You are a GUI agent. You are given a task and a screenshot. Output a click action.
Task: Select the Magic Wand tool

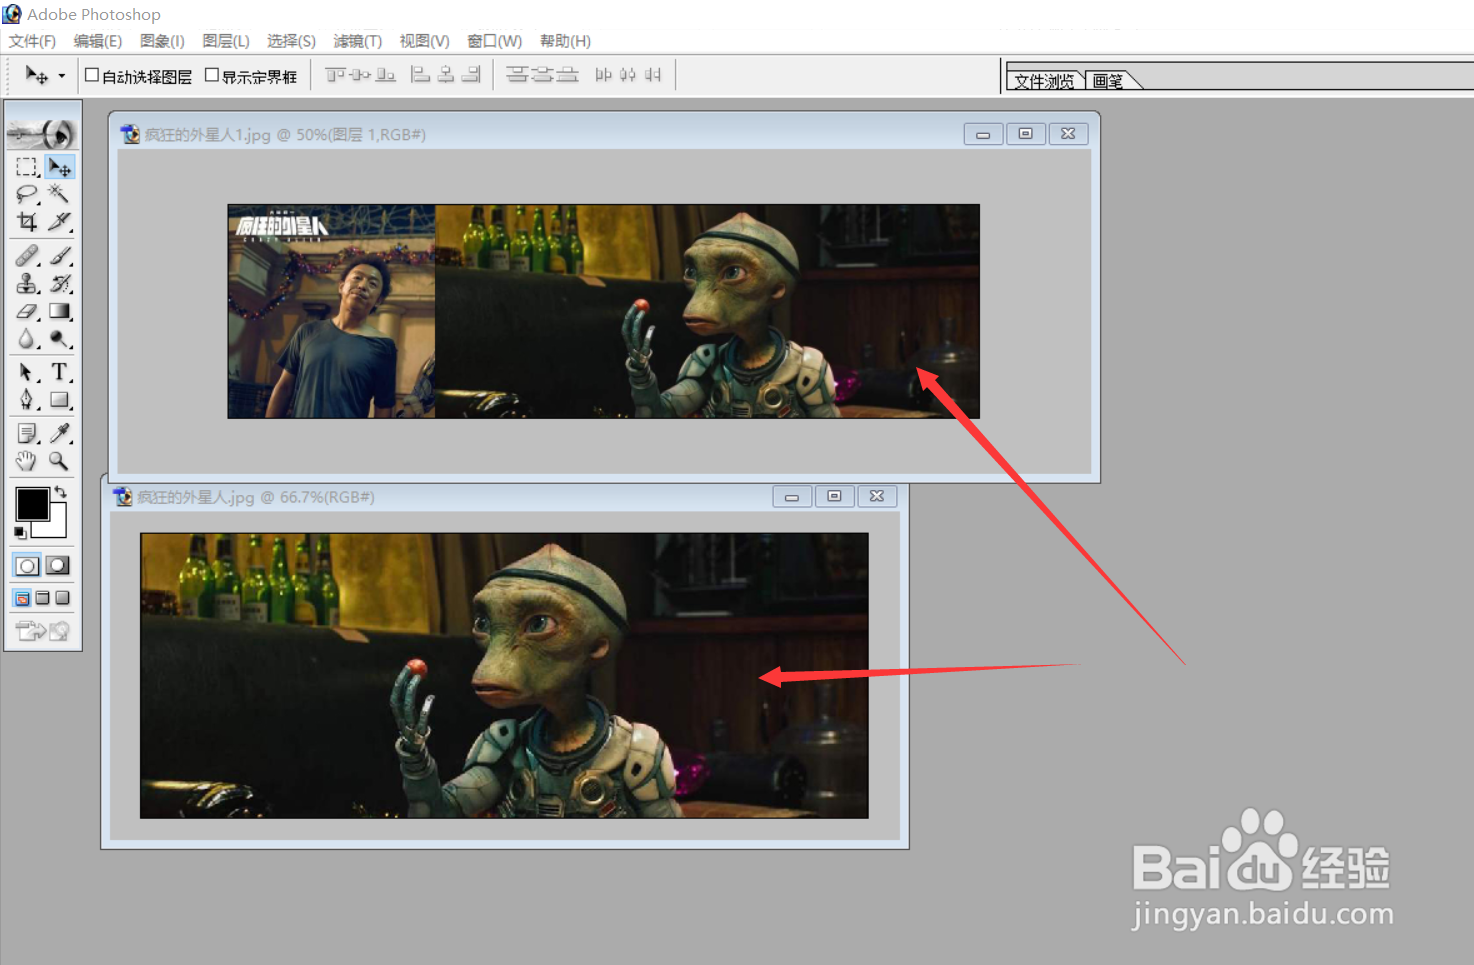click(60, 194)
